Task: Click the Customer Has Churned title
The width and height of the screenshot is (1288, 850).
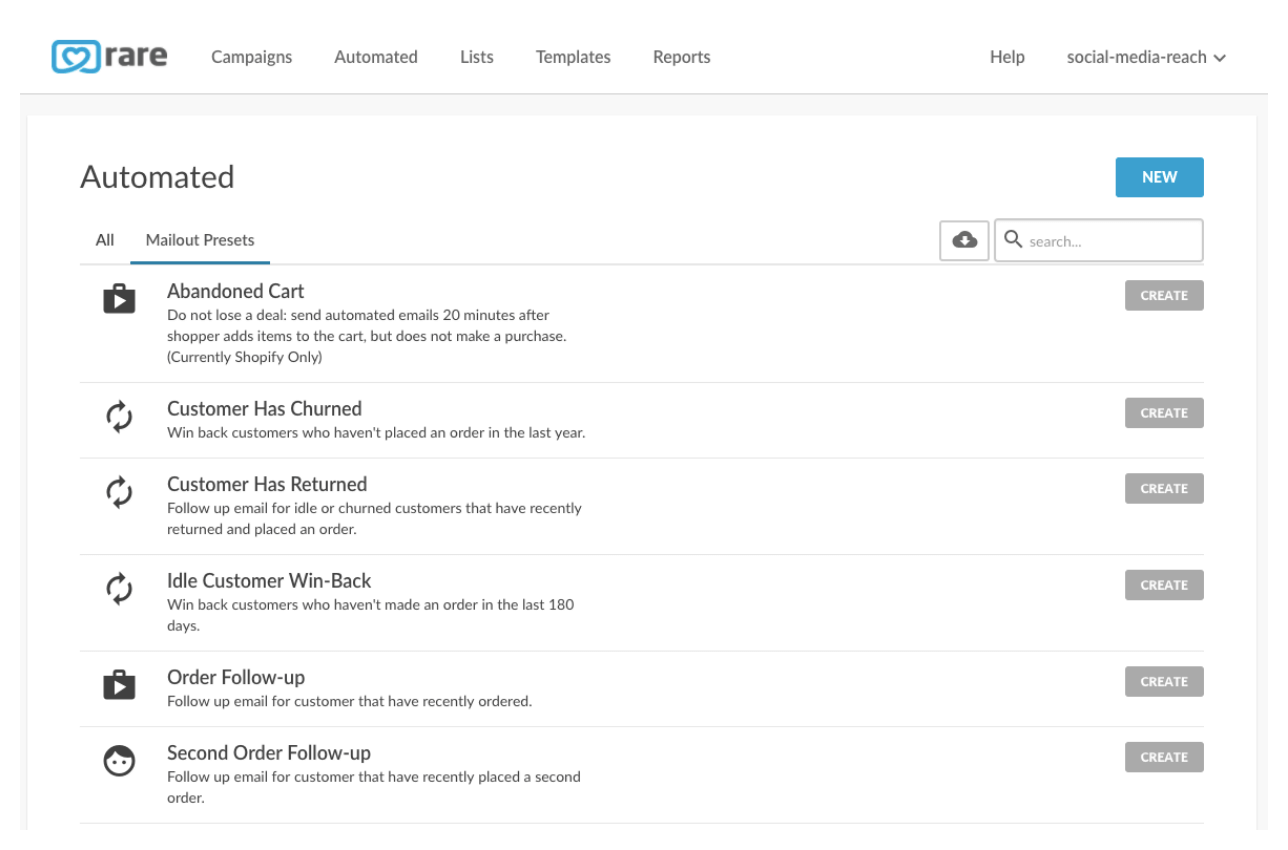Action: point(265,409)
